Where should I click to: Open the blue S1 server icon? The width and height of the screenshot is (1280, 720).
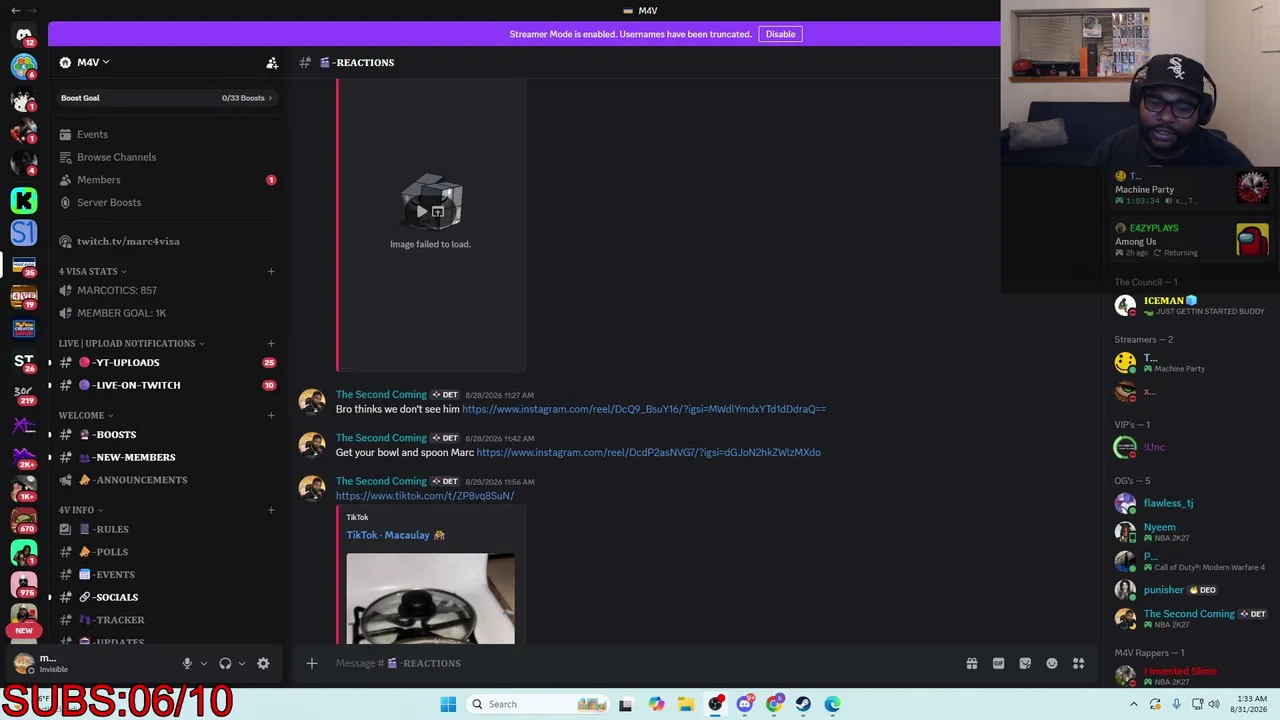24,233
